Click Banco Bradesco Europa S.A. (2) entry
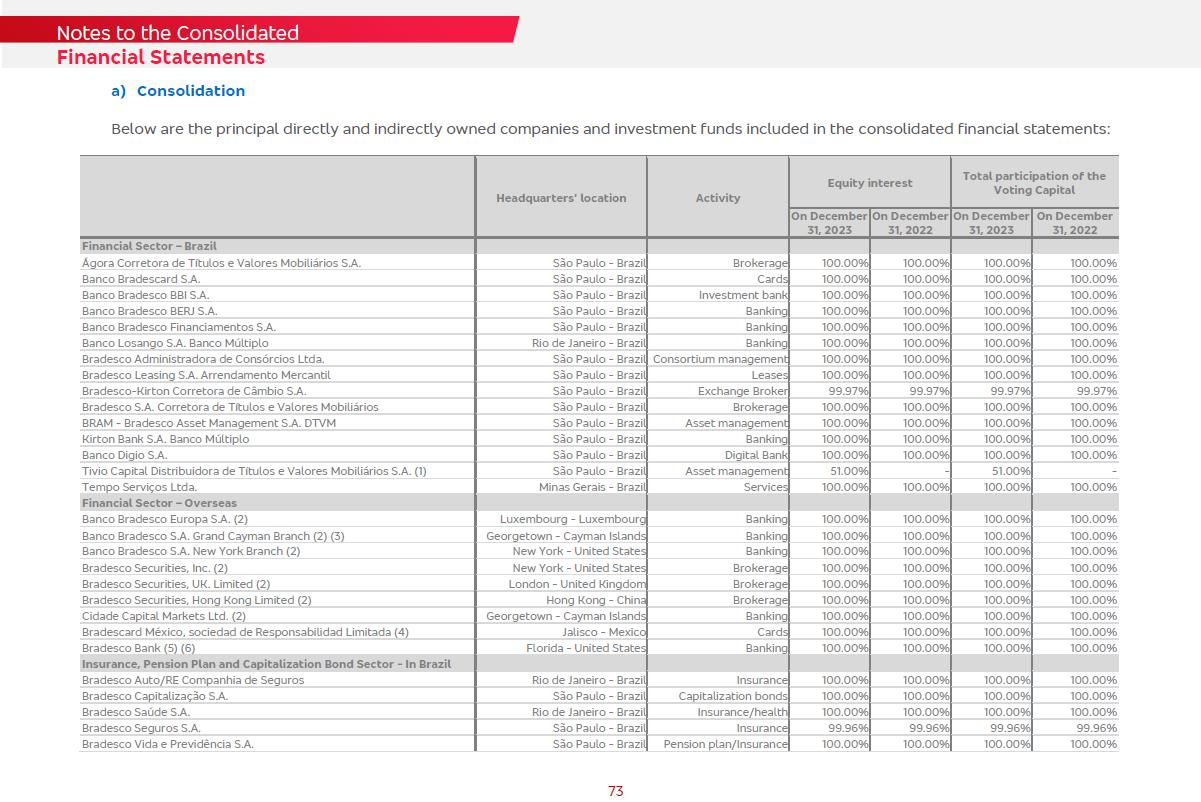Screen dimensions: 1201x802 point(164,519)
